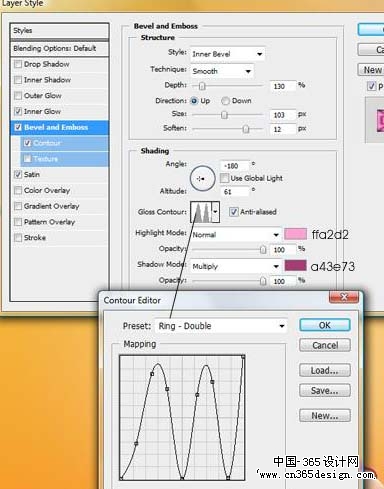384x489 pixels.
Task: Check Use Global Light option
Action: 224,178
